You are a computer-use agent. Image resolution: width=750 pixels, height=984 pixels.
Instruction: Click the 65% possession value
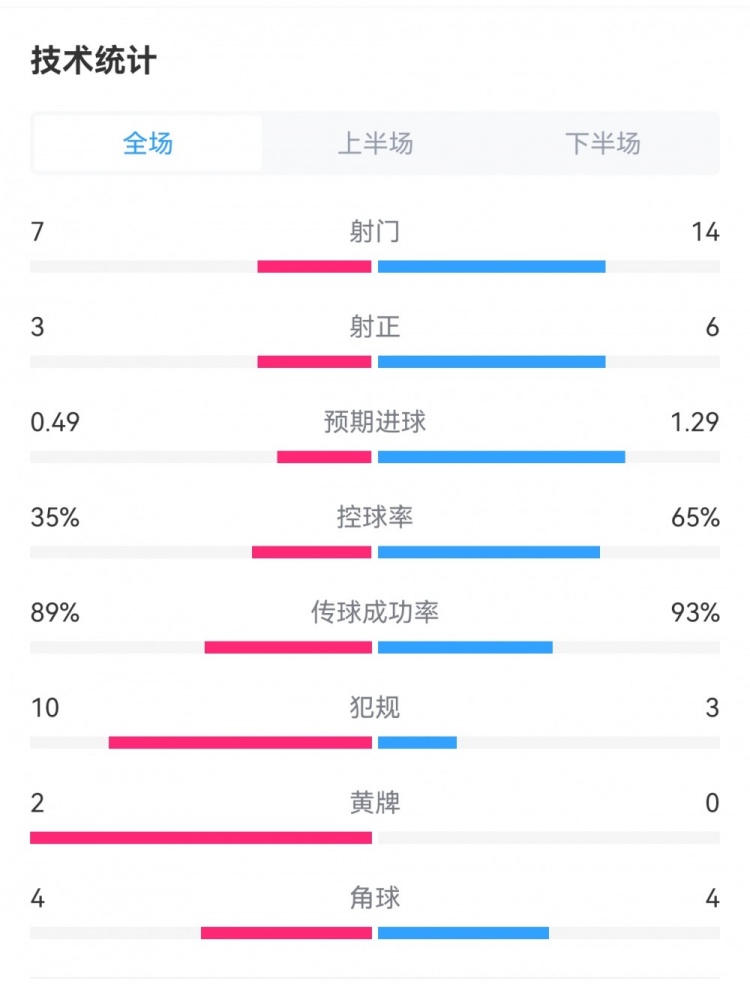click(x=696, y=517)
